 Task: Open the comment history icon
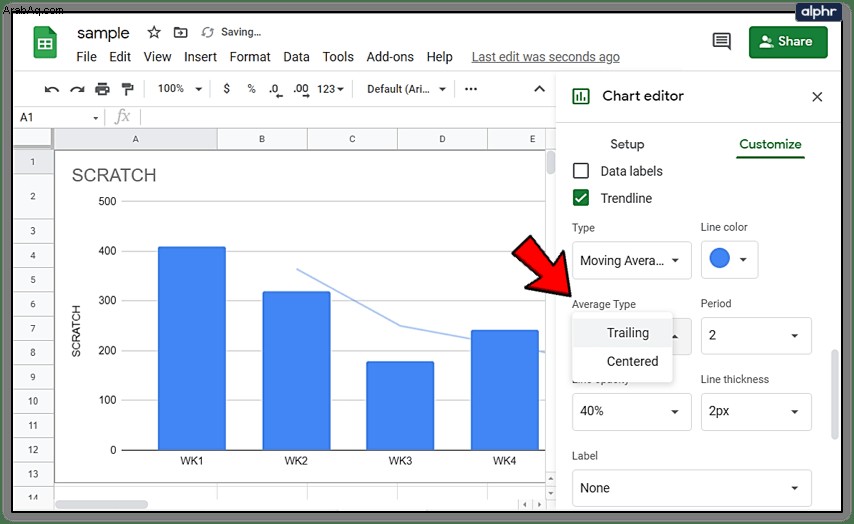[x=722, y=41]
